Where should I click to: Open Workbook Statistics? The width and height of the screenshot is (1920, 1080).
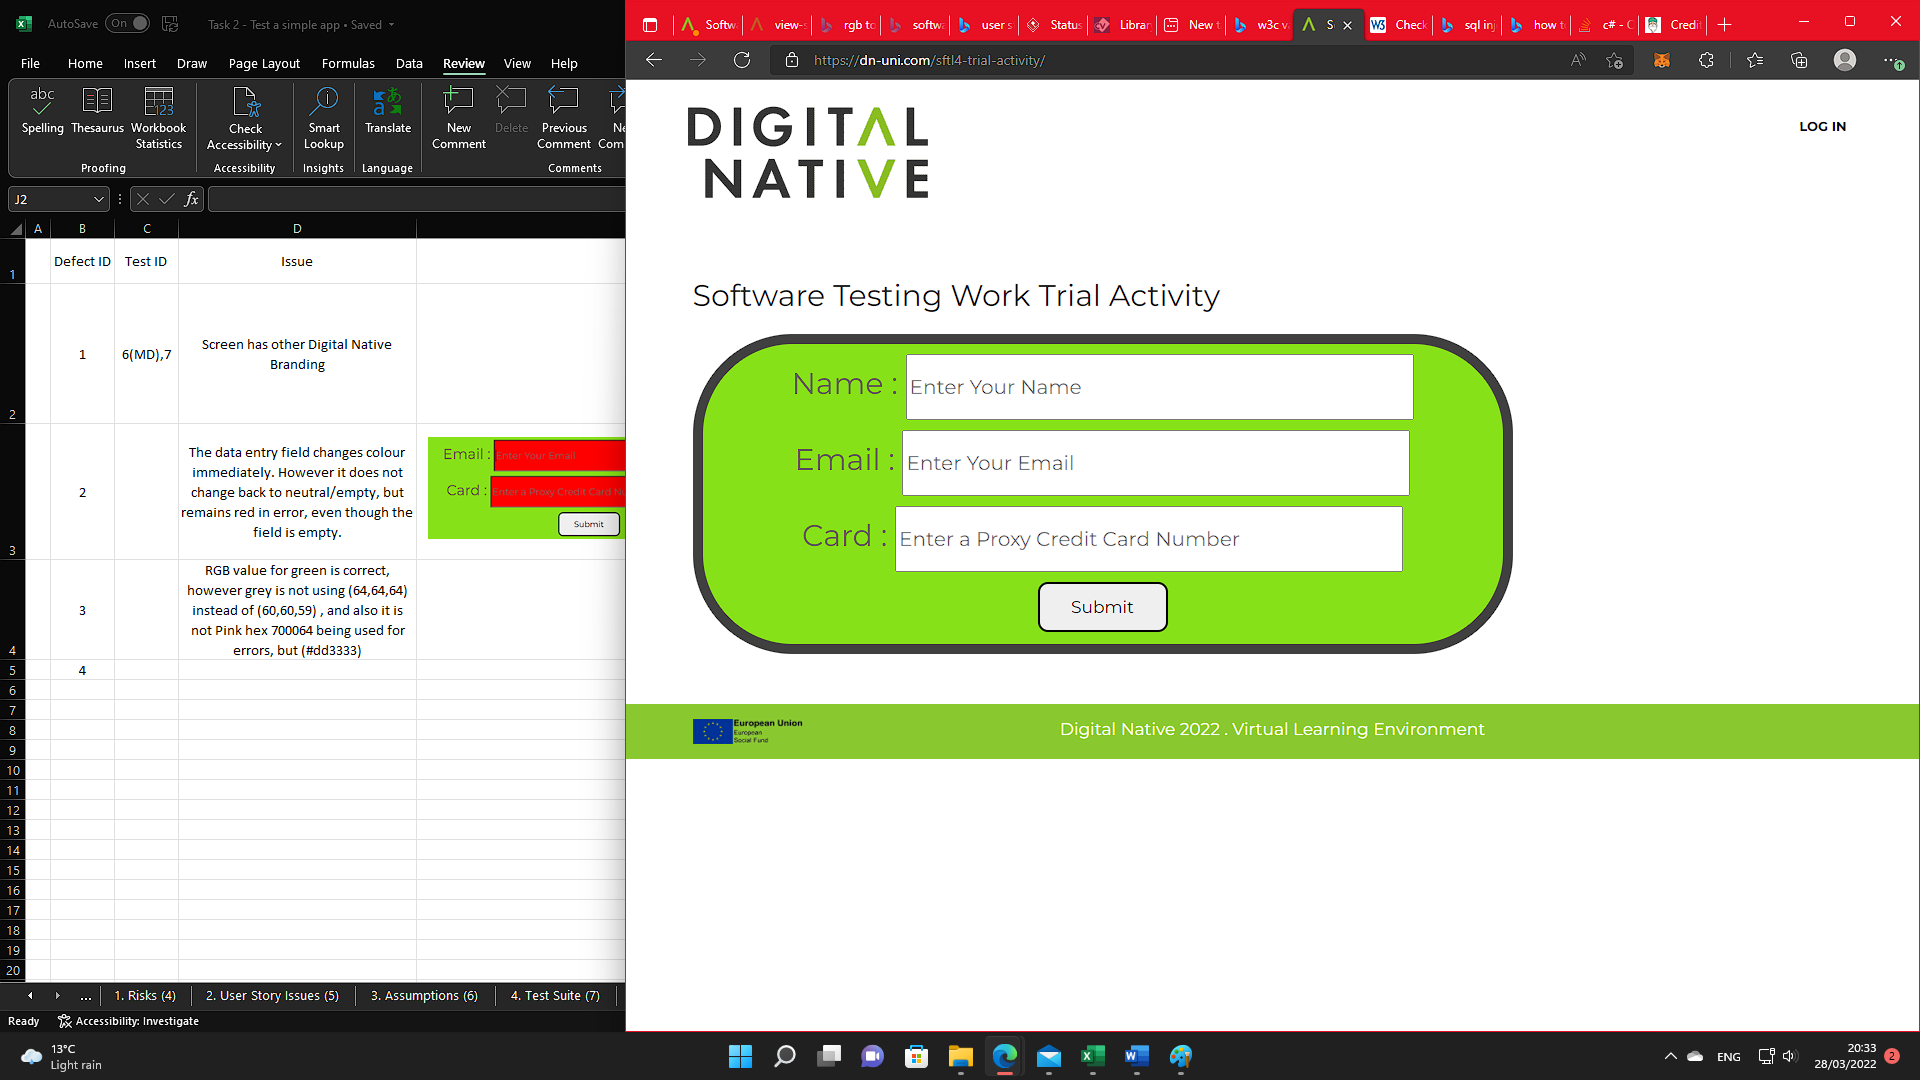tap(158, 118)
